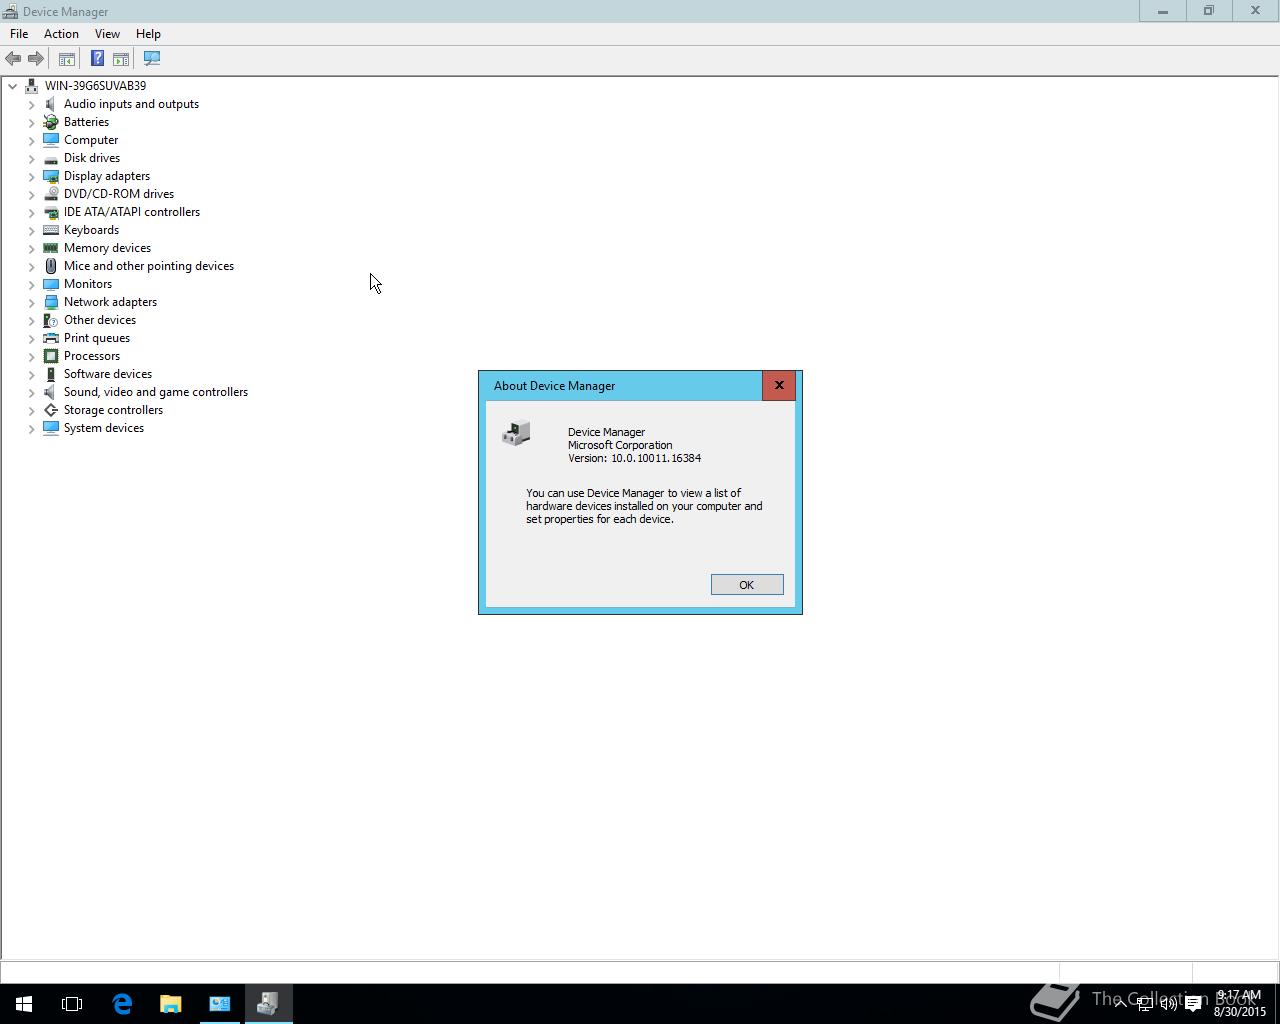Expand Audio inputs and outputs node
Viewport: 1280px width, 1024px height.
[x=32, y=104]
